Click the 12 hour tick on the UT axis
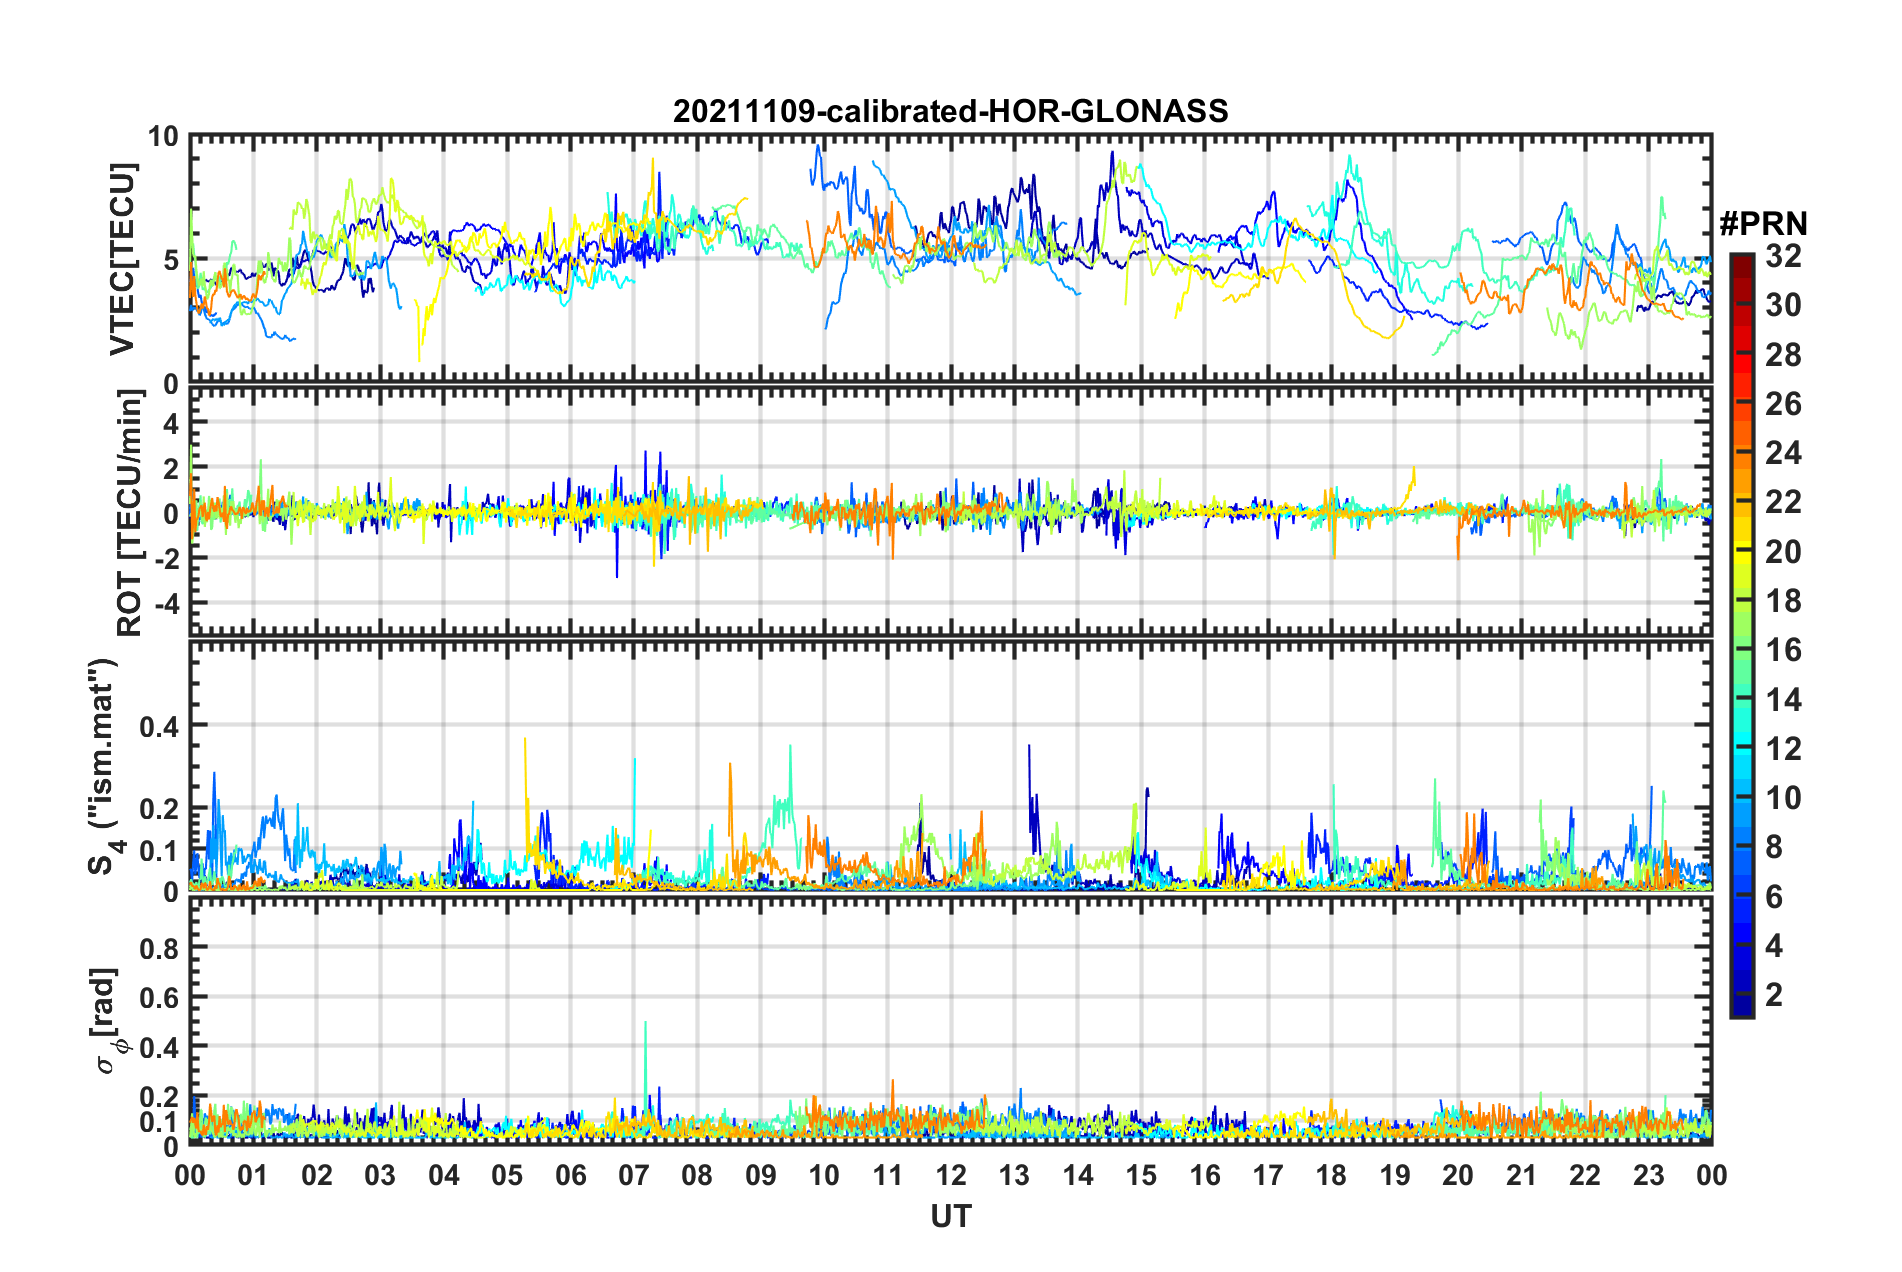The image size is (1902, 1272). 951,1175
